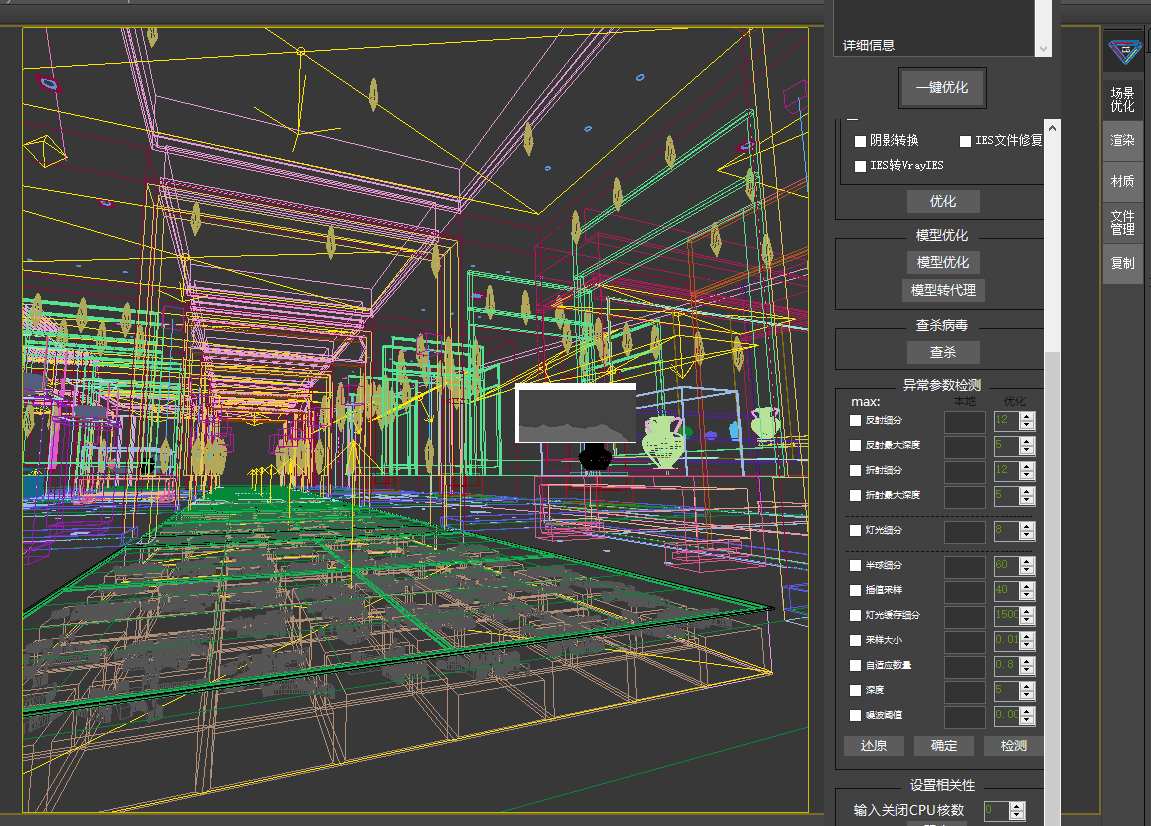
Task: Tick the IES文件修复 checkbox
Action: click(x=966, y=141)
